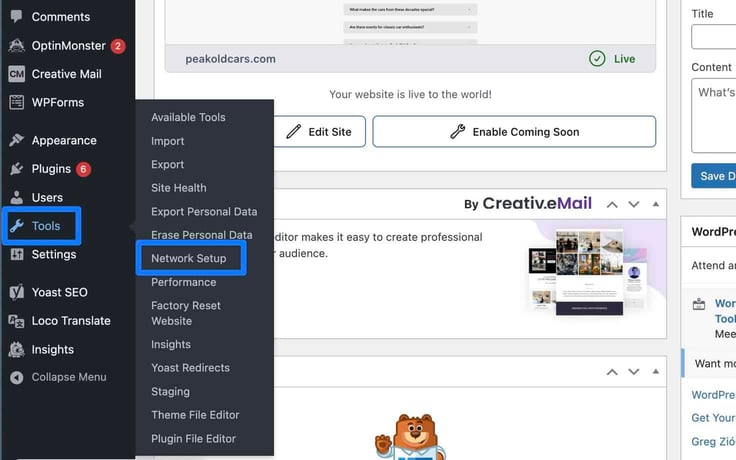Click the Settings sliders icon
Image resolution: width=736 pixels, height=460 pixels.
click(16, 254)
